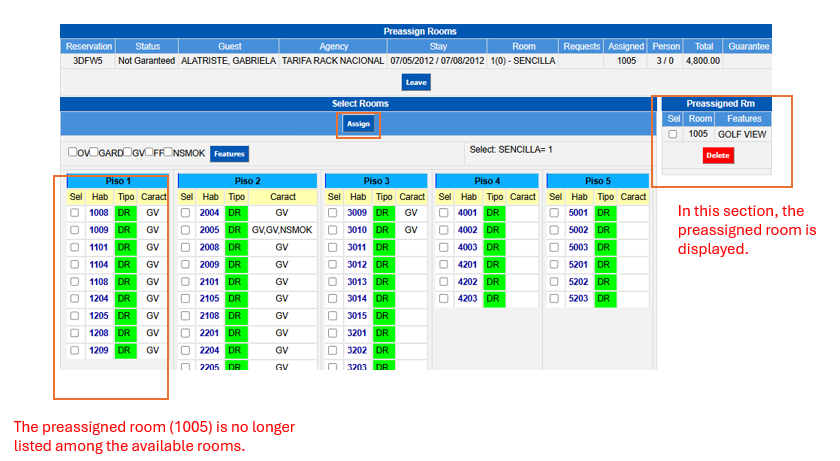Click the red Delete button
The width and height of the screenshot is (840, 461).
[x=718, y=156]
